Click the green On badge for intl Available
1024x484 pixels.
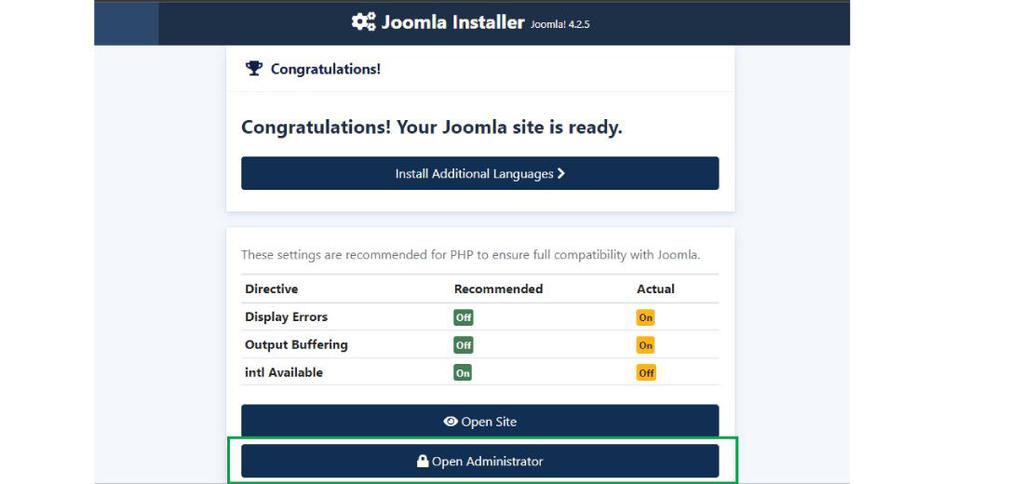[x=463, y=373]
